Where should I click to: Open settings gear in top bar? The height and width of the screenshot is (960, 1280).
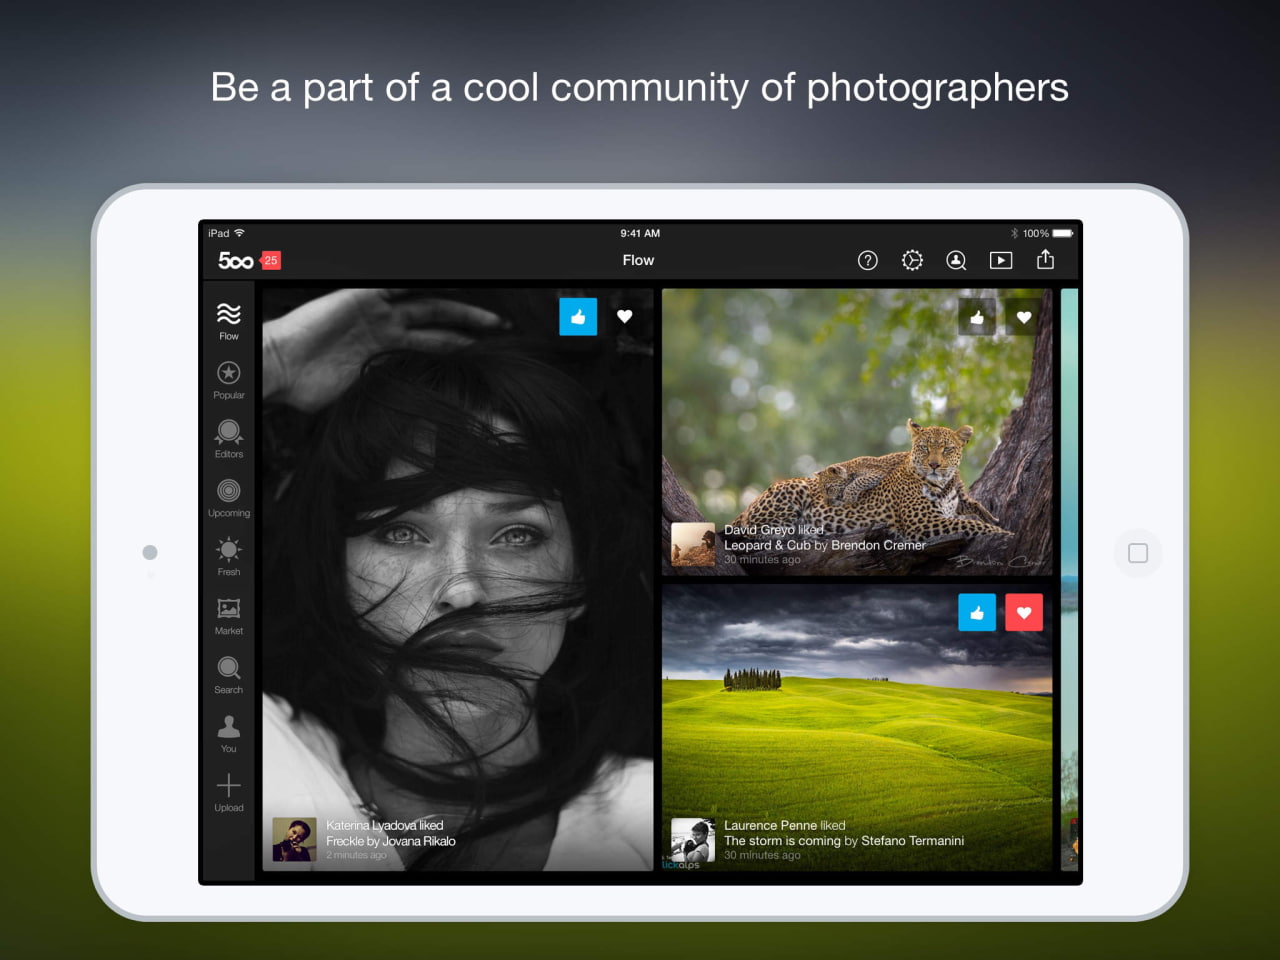point(912,260)
